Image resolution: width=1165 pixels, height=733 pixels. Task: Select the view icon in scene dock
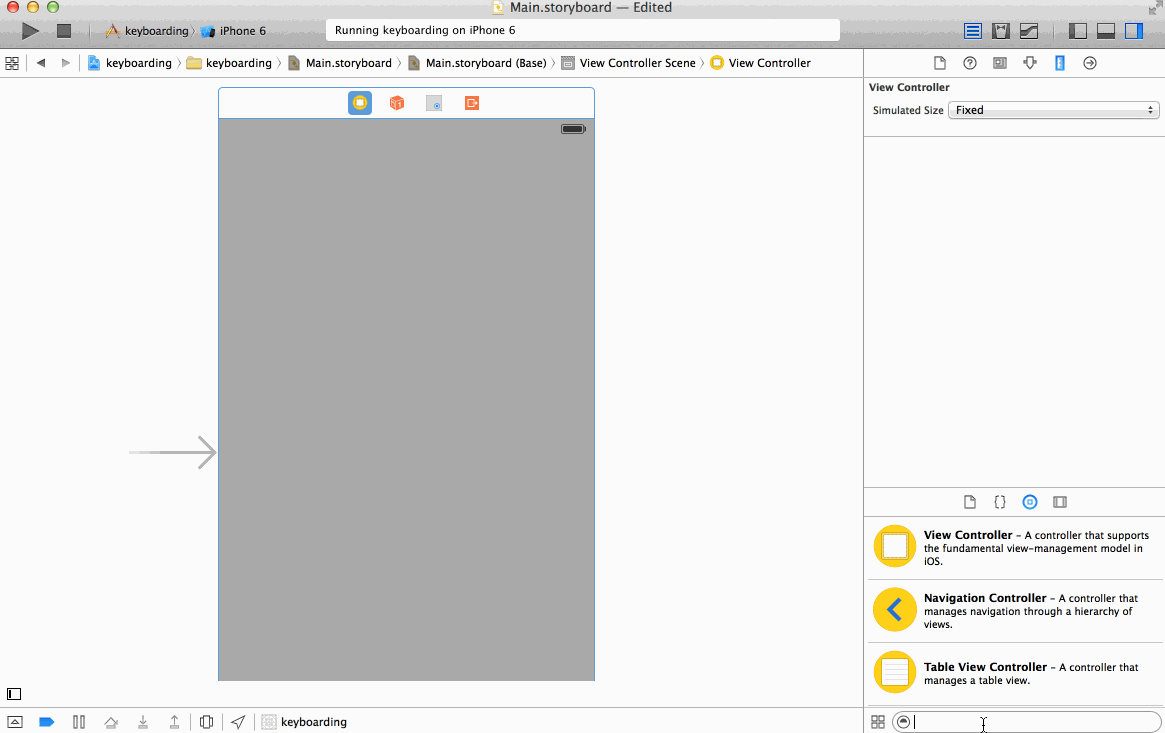(x=434, y=103)
